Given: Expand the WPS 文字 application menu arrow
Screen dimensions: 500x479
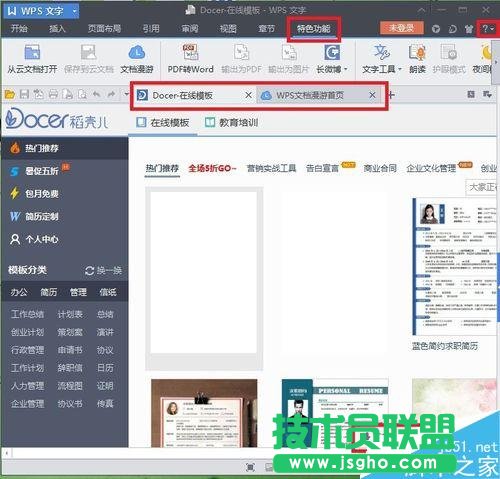Looking at the screenshot, I should point(75,11).
